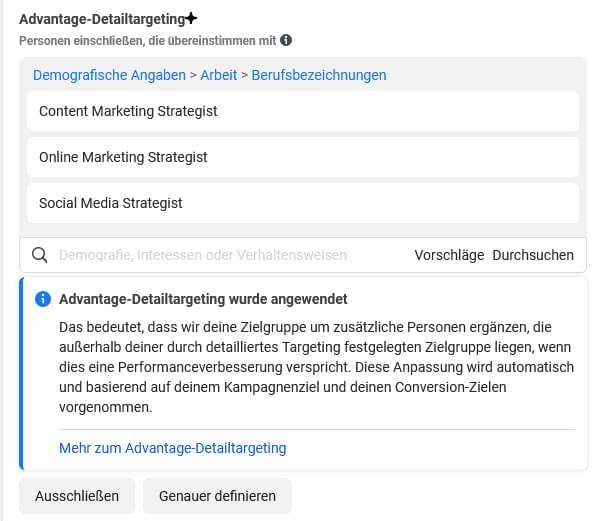Open the Vorschläge suggestions
601x521 pixels.
[449, 255]
